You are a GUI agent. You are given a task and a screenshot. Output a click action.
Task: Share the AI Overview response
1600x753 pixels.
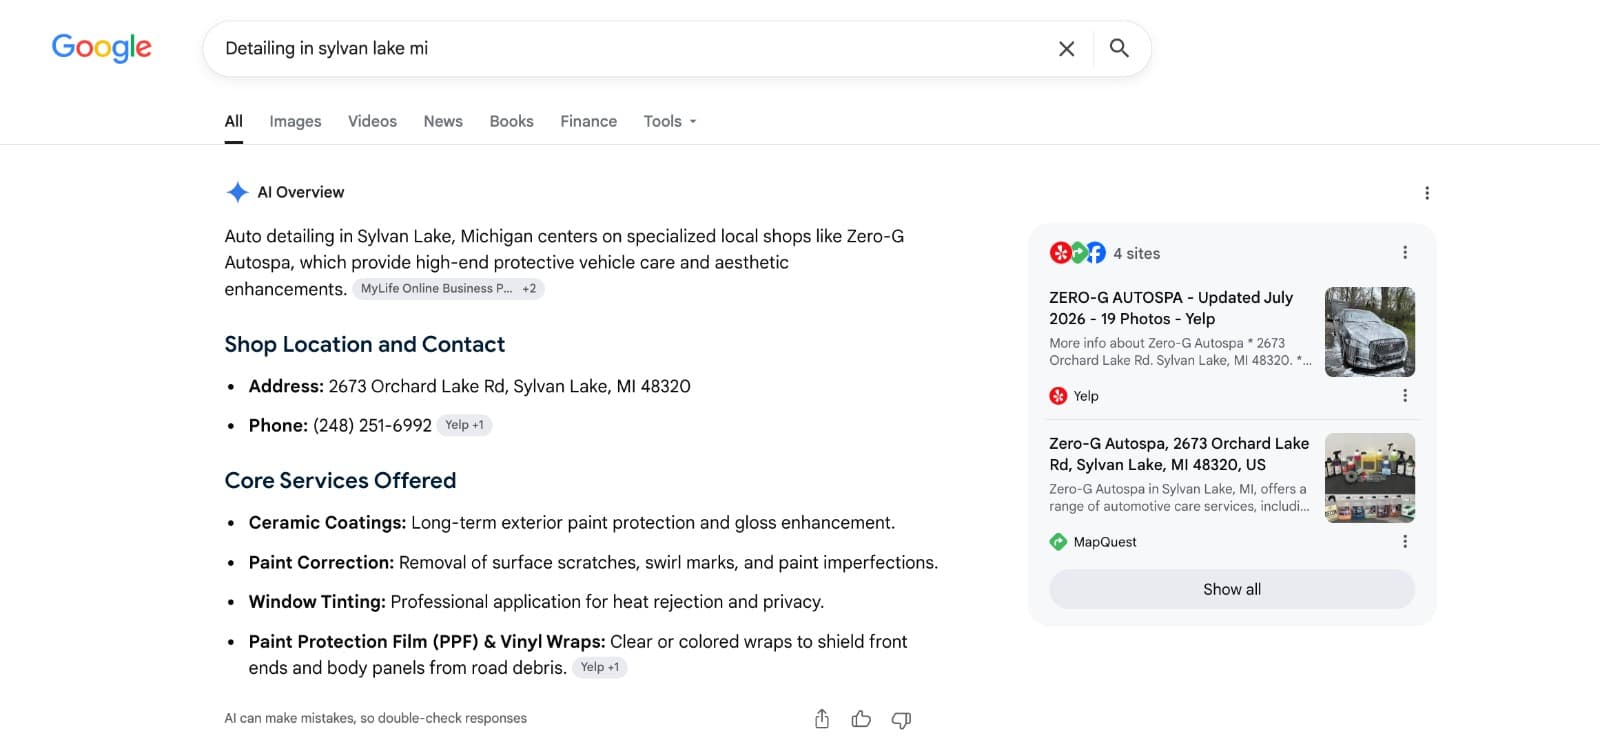click(822, 719)
